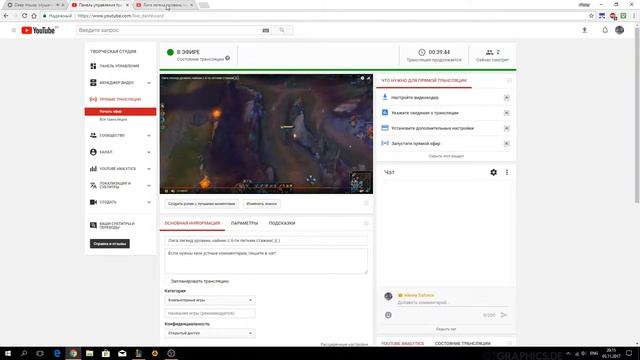Viewport: 640px width, 360px height.
Task: Open the bottom Состояние трансляции tab
Action: pos(462,344)
